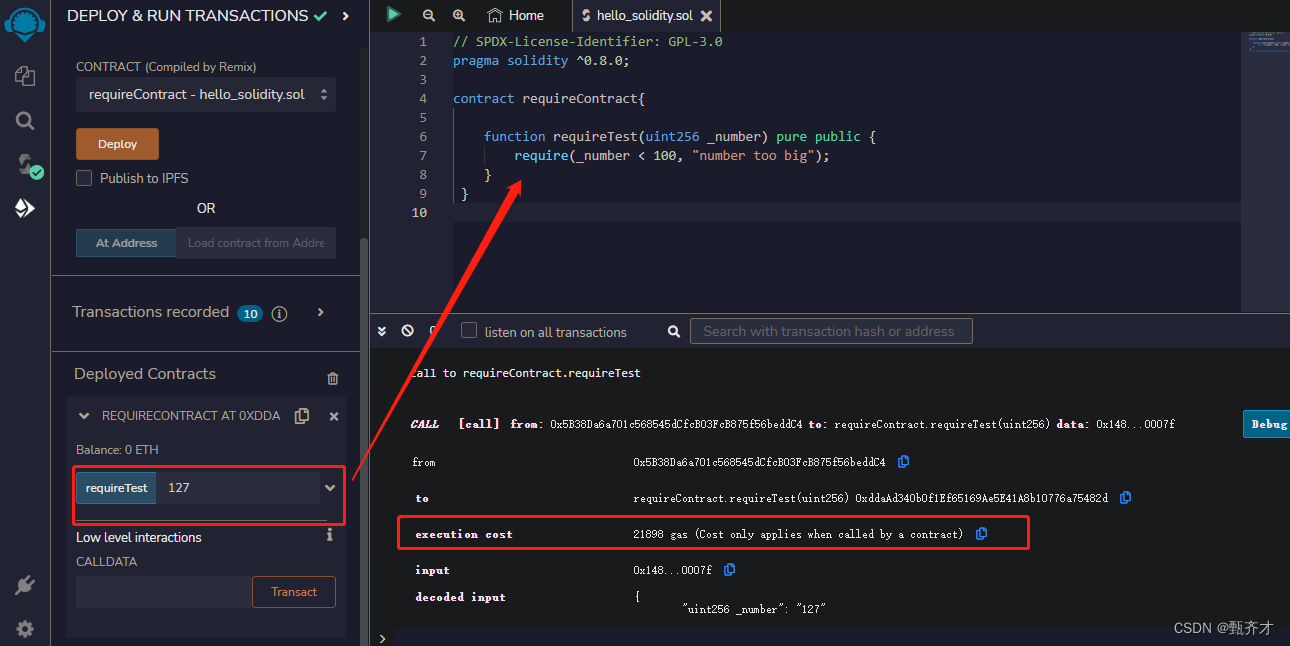Switch to the Home tab
This screenshot has width=1290, height=646.
pos(515,15)
